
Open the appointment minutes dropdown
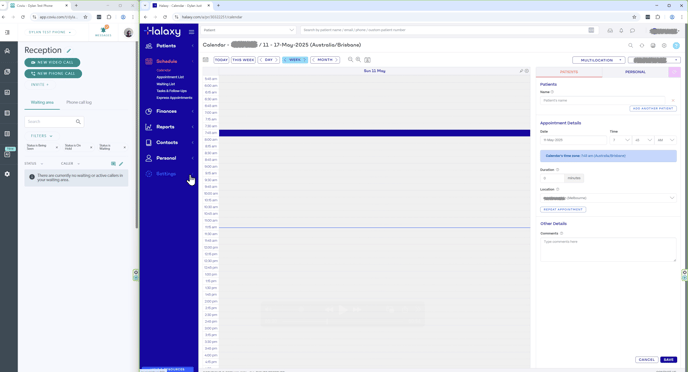643,140
